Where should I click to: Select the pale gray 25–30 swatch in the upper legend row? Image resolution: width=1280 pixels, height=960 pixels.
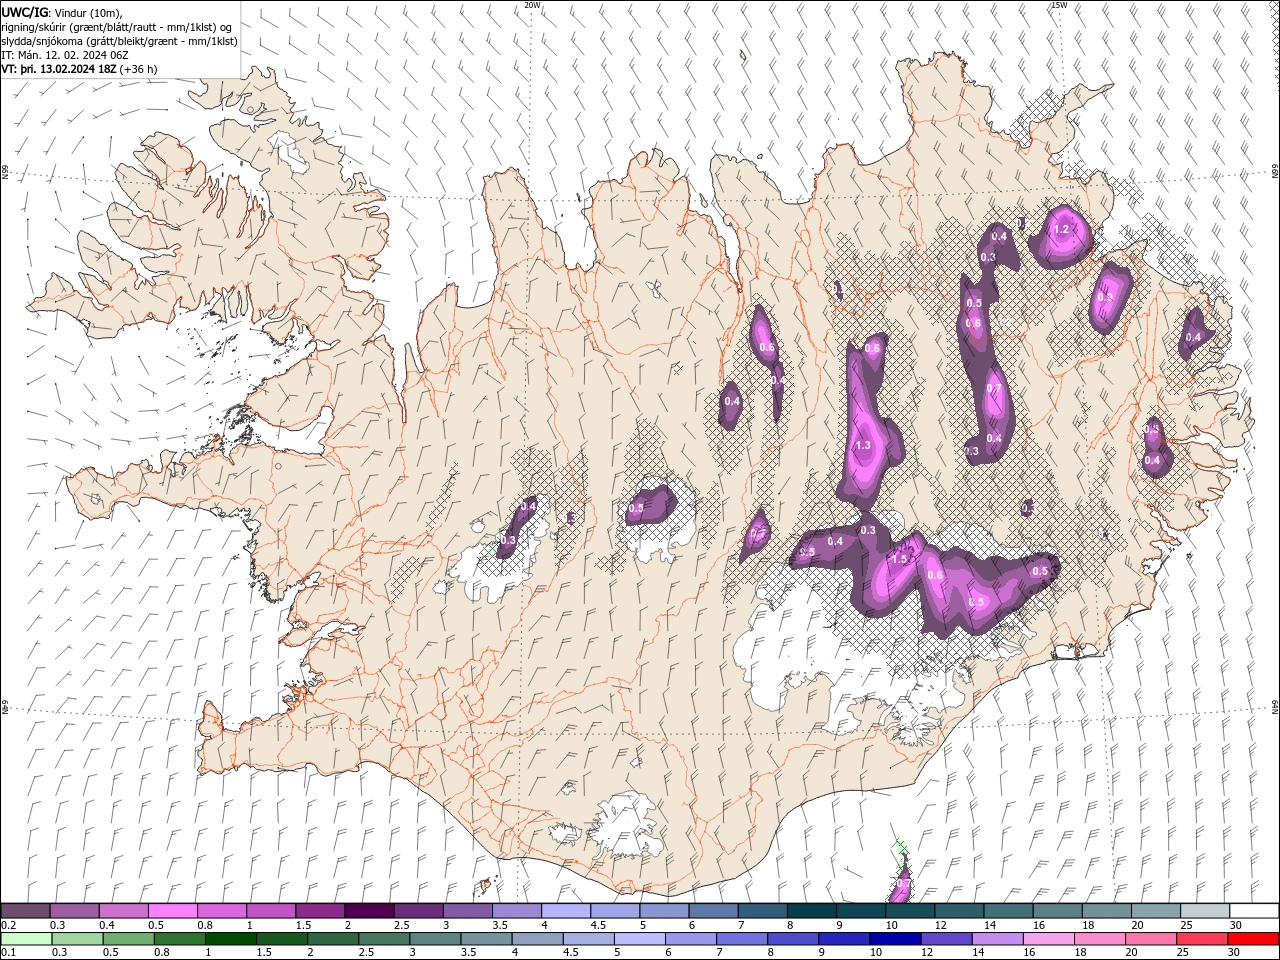click(1205, 911)
